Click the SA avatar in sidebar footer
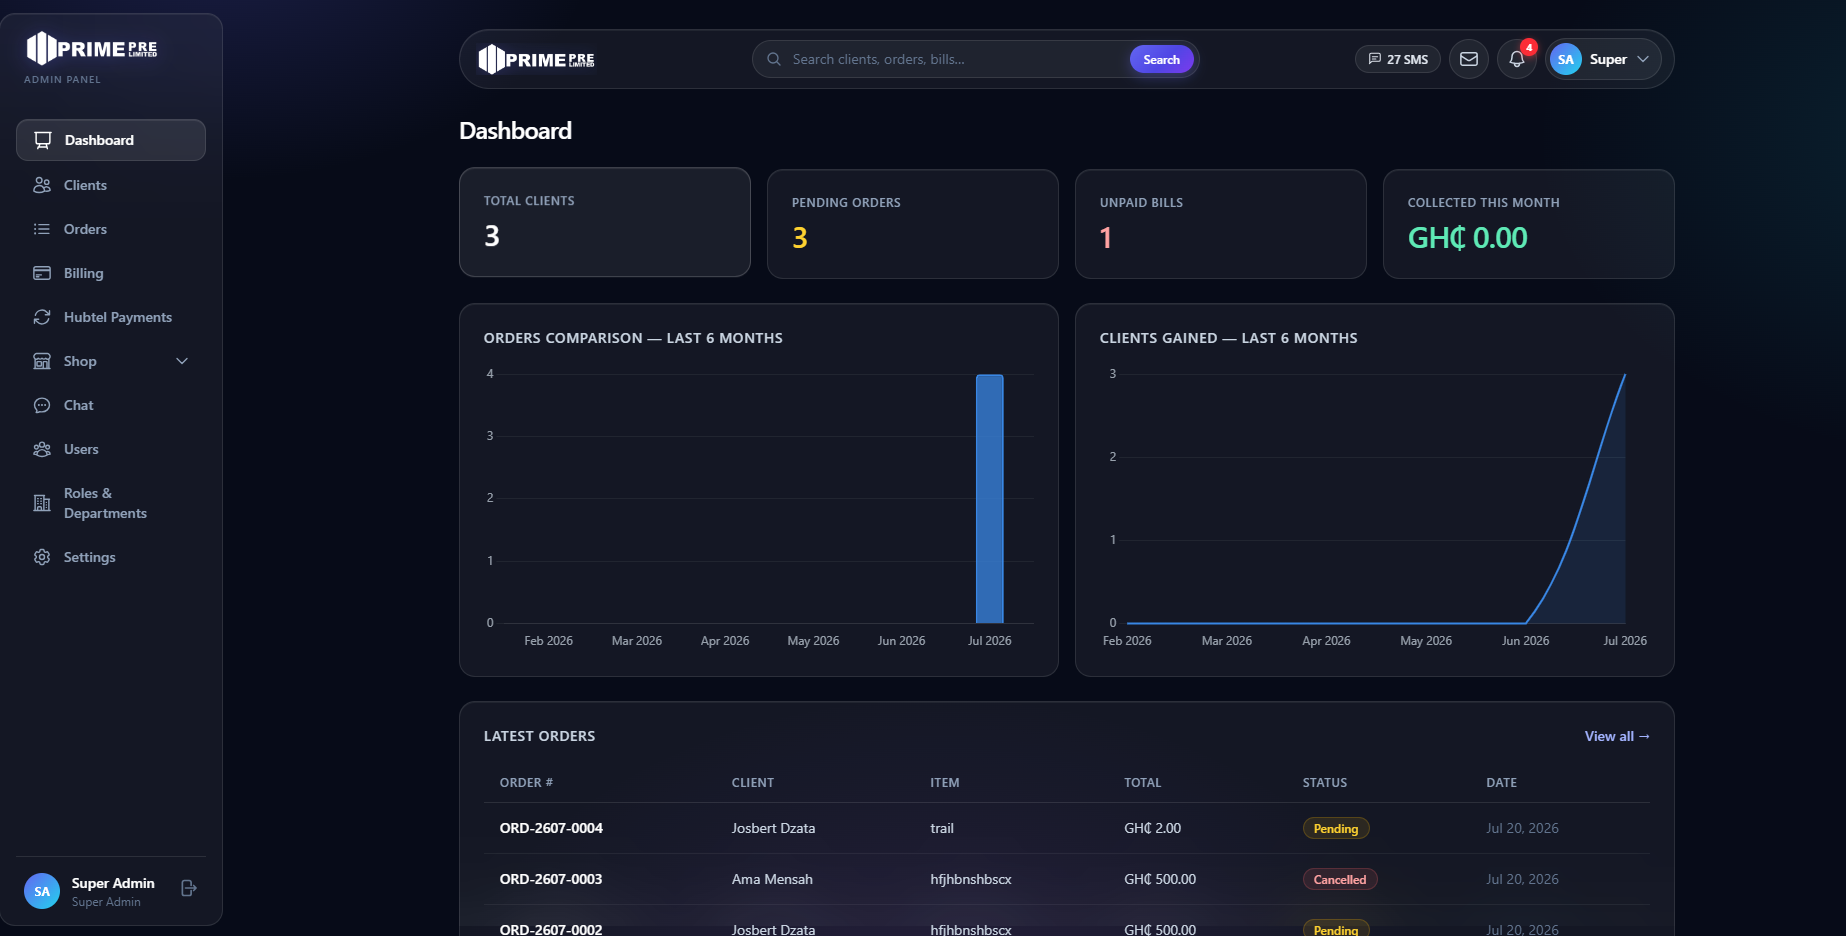 [x=42, y=891]
